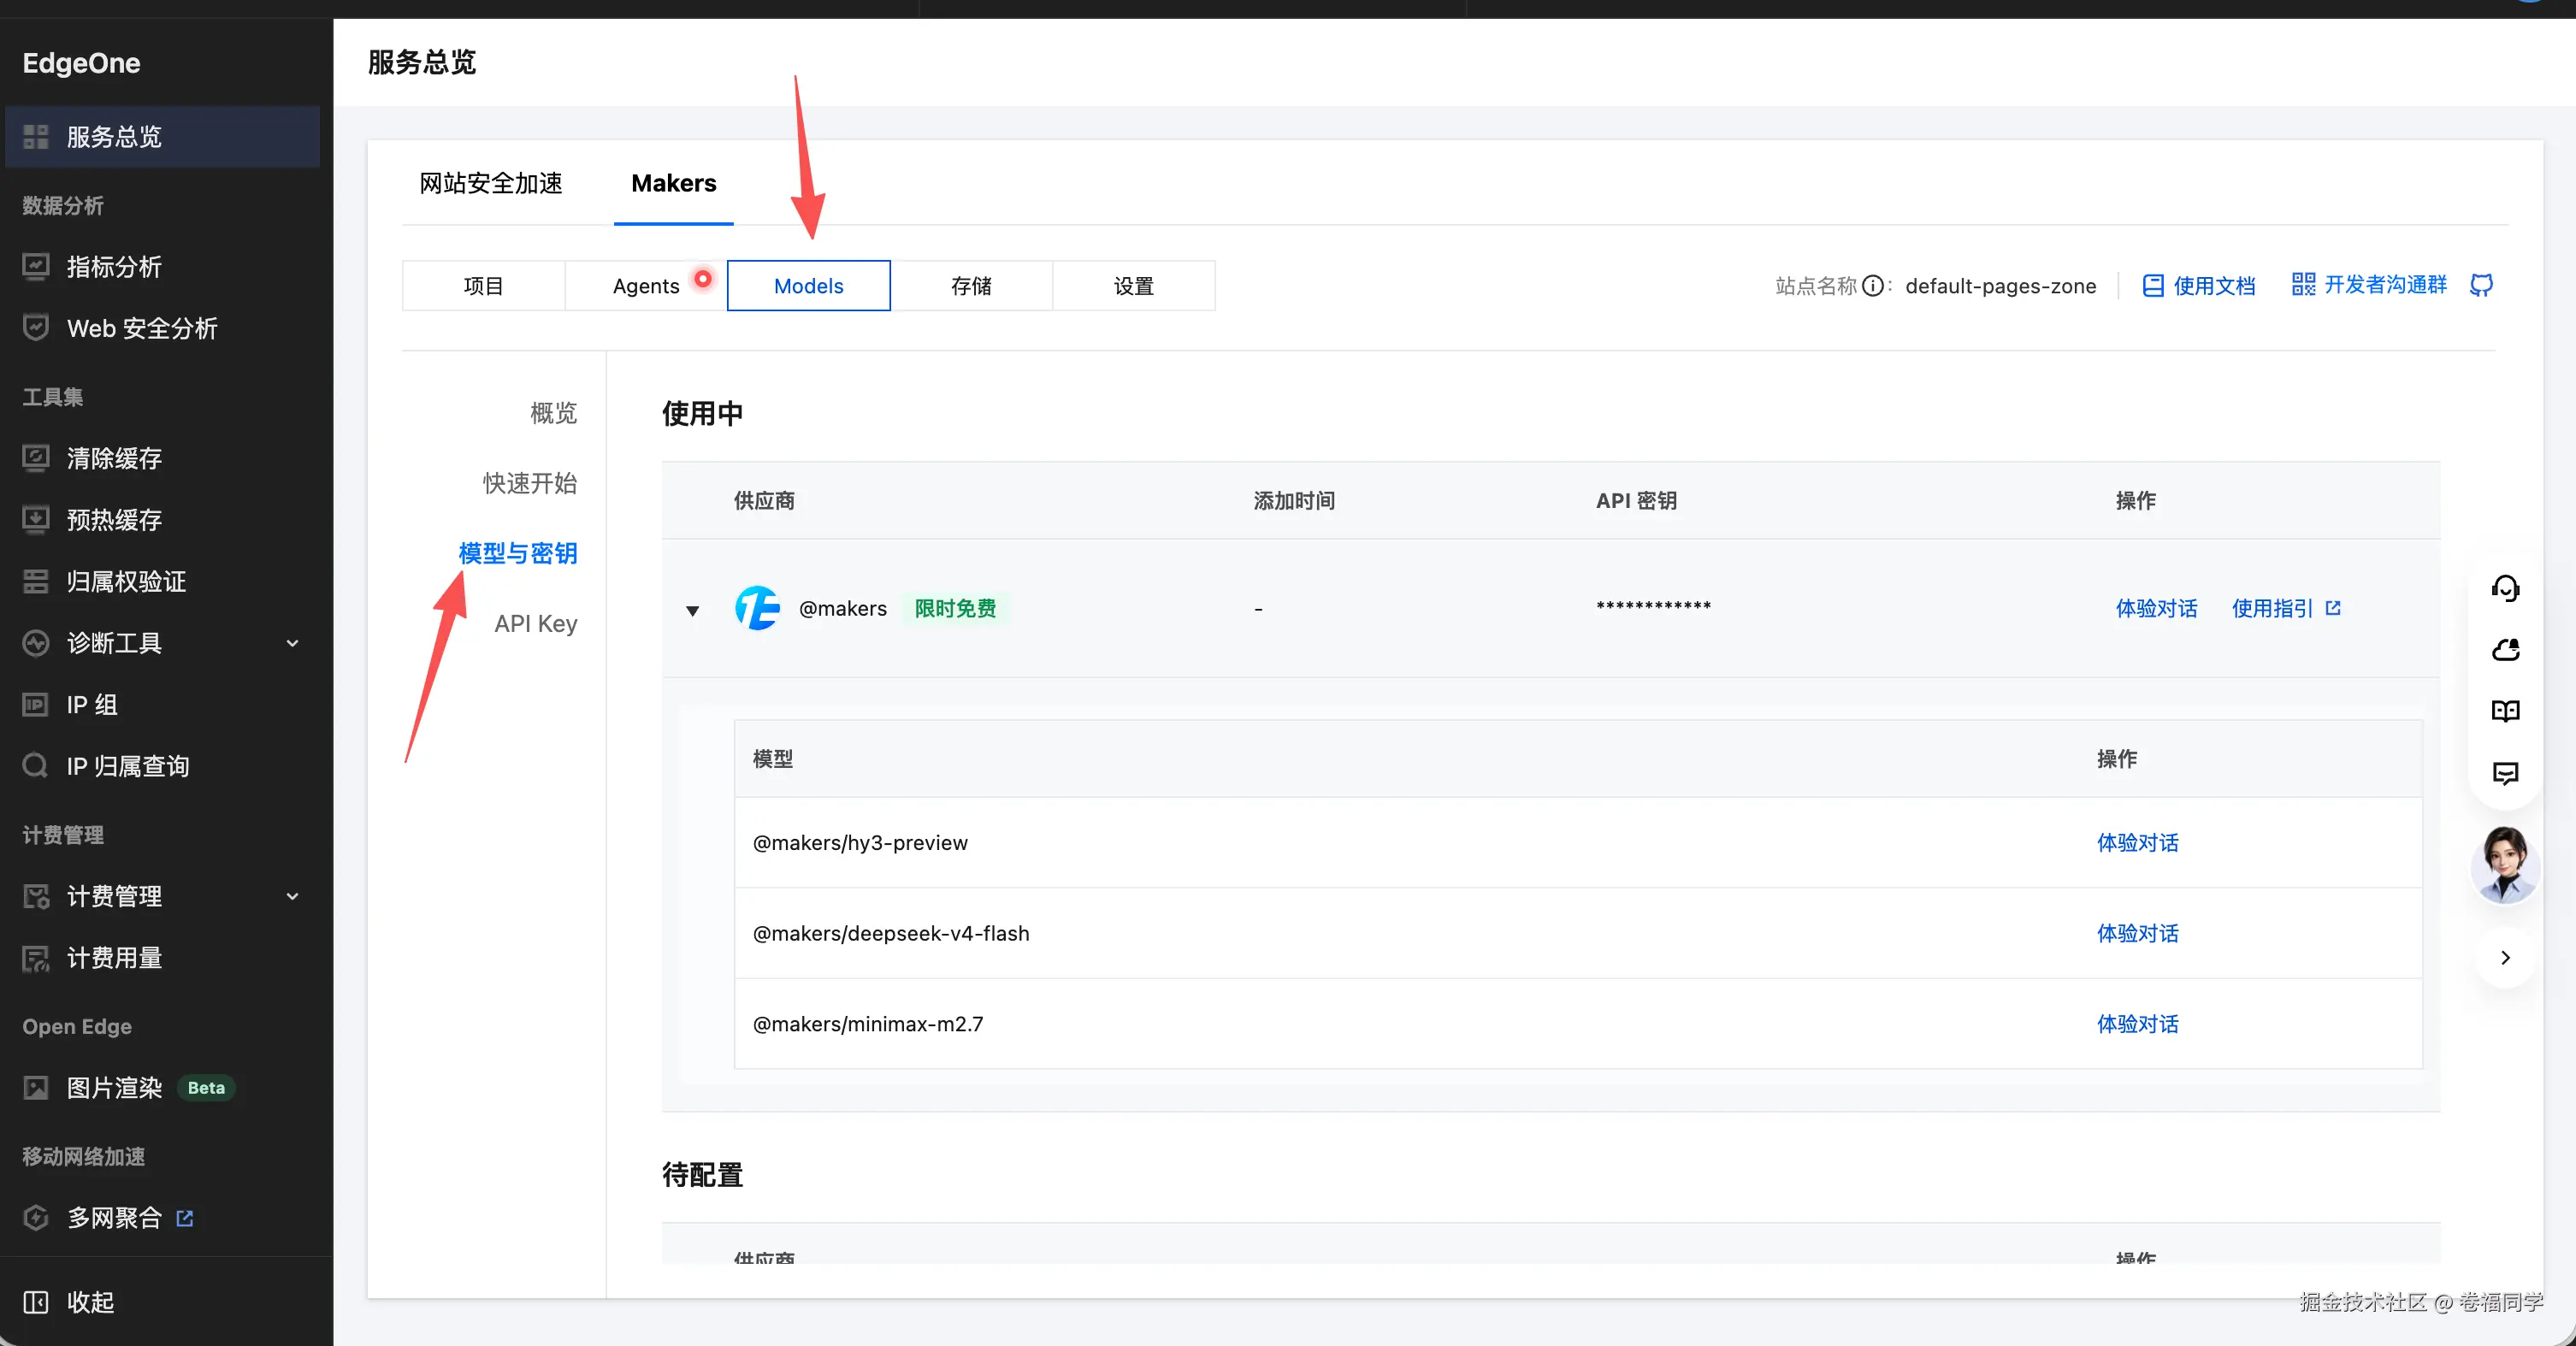Open the 存储 sub-tab
The width and height of the screenshot is (2576, 1346).
[x=971, y=286]
